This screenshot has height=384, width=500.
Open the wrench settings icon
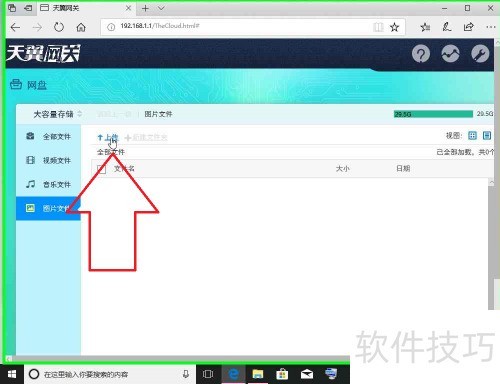480,54
